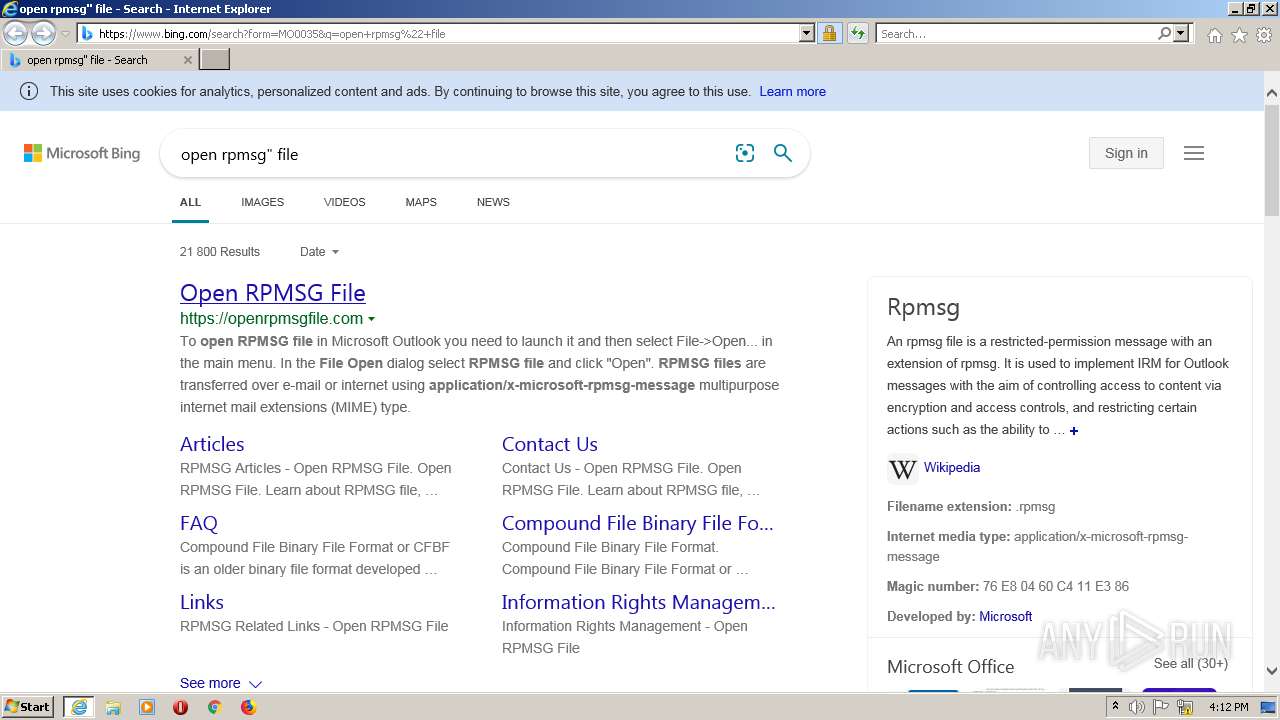Click the IE search magnifier icon

point(1164,33)
